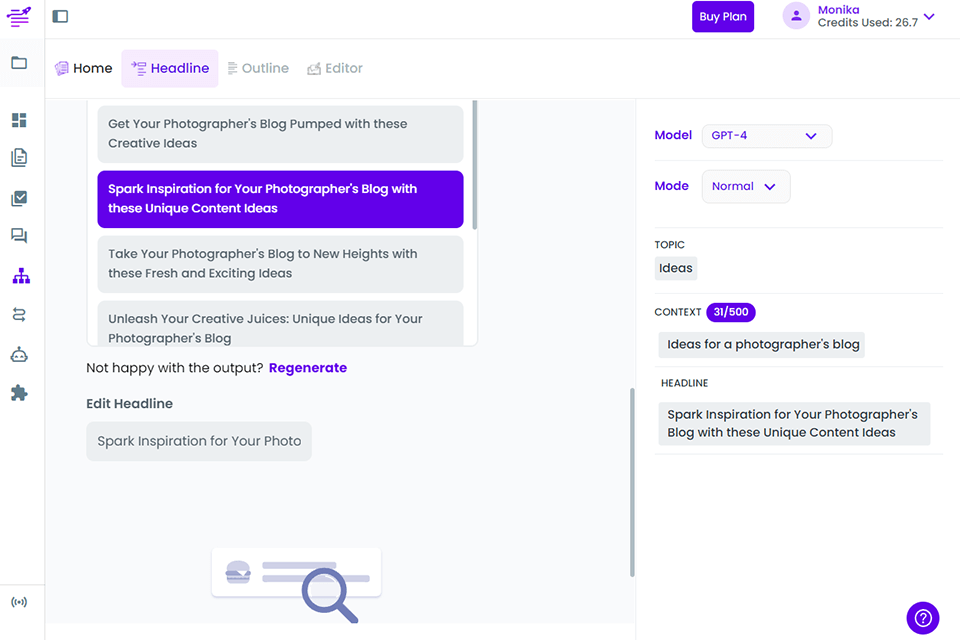The image size is (960, 640).
Task: Open the repeat arrows icon
Action: [19, 315]
